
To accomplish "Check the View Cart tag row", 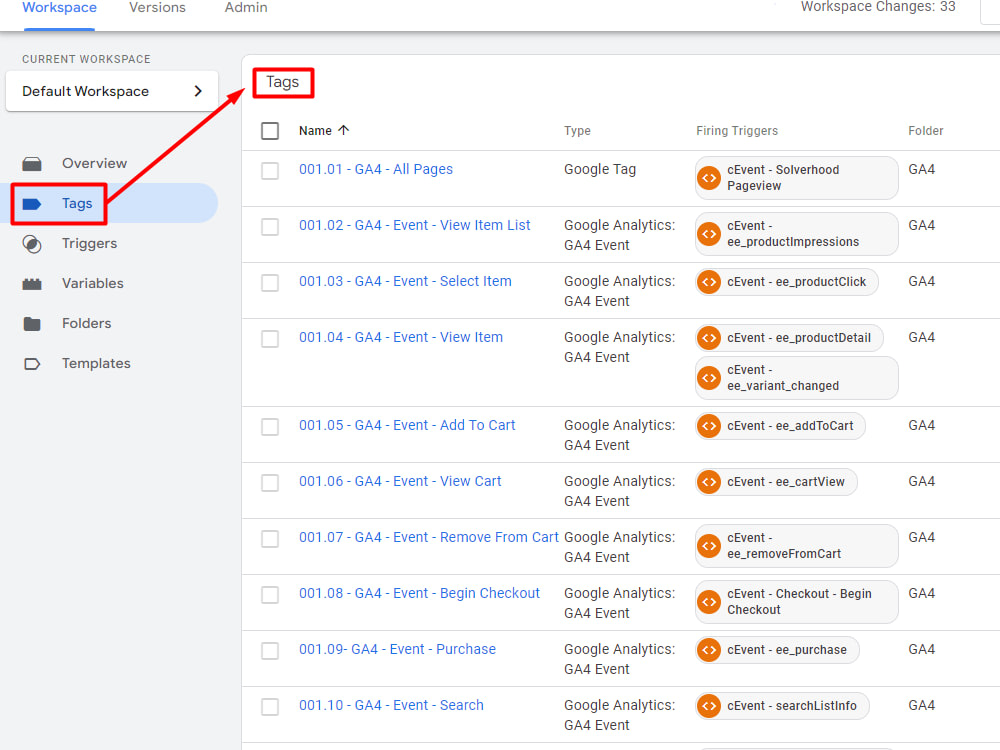I will [x=270, y=483].
